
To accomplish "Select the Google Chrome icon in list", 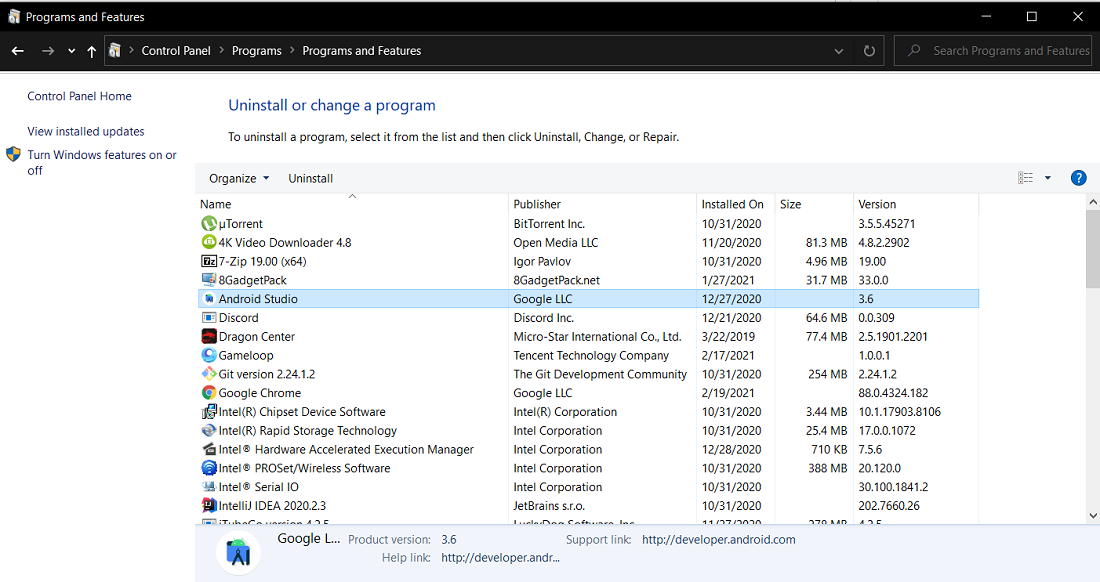I will 209,393.
